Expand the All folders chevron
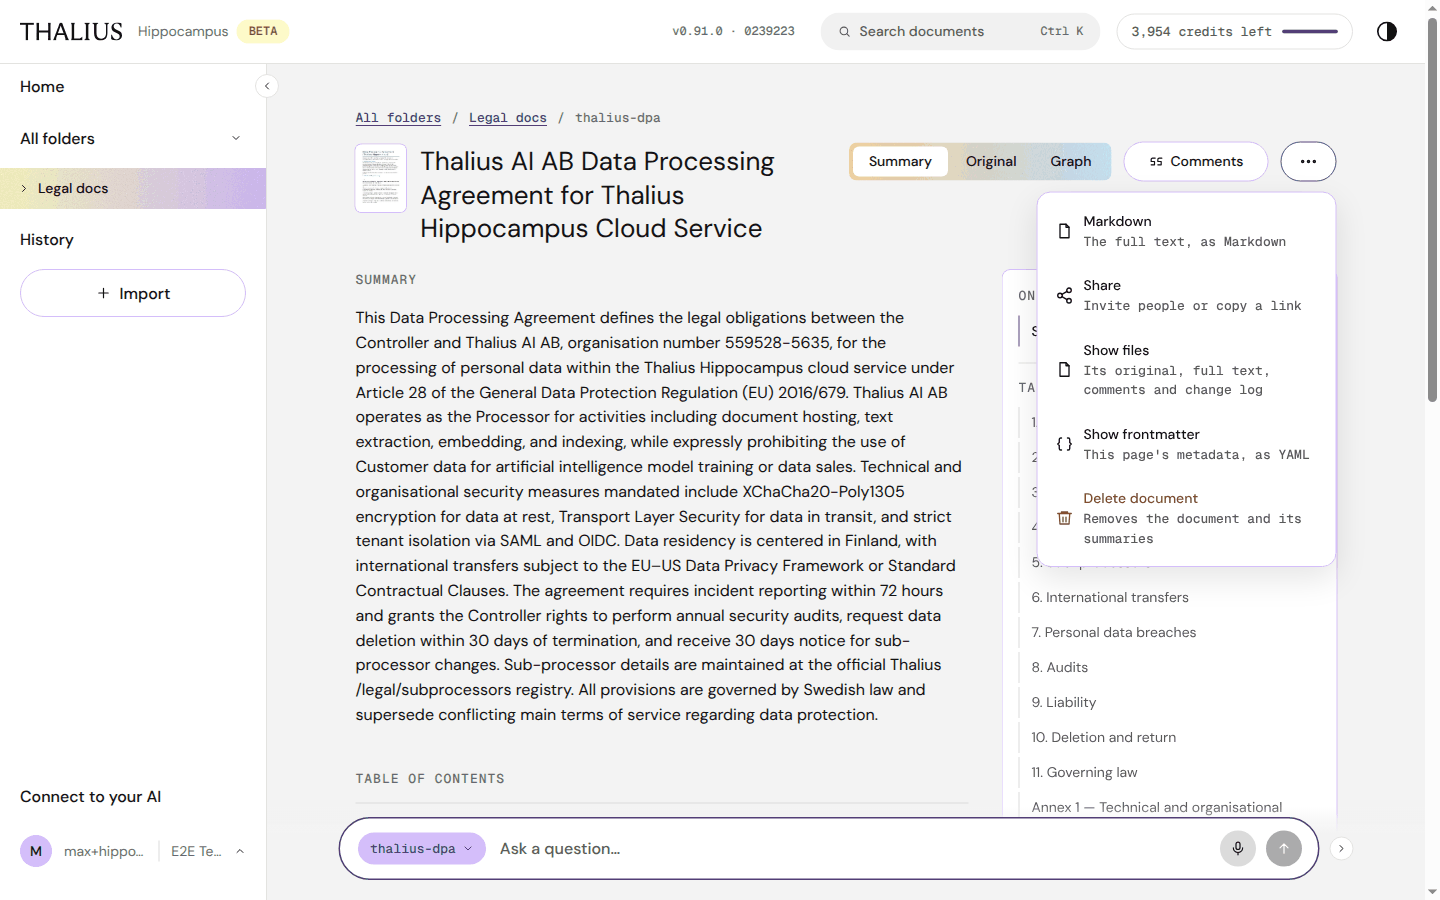 pyautogui.click(x=236, y=138)
